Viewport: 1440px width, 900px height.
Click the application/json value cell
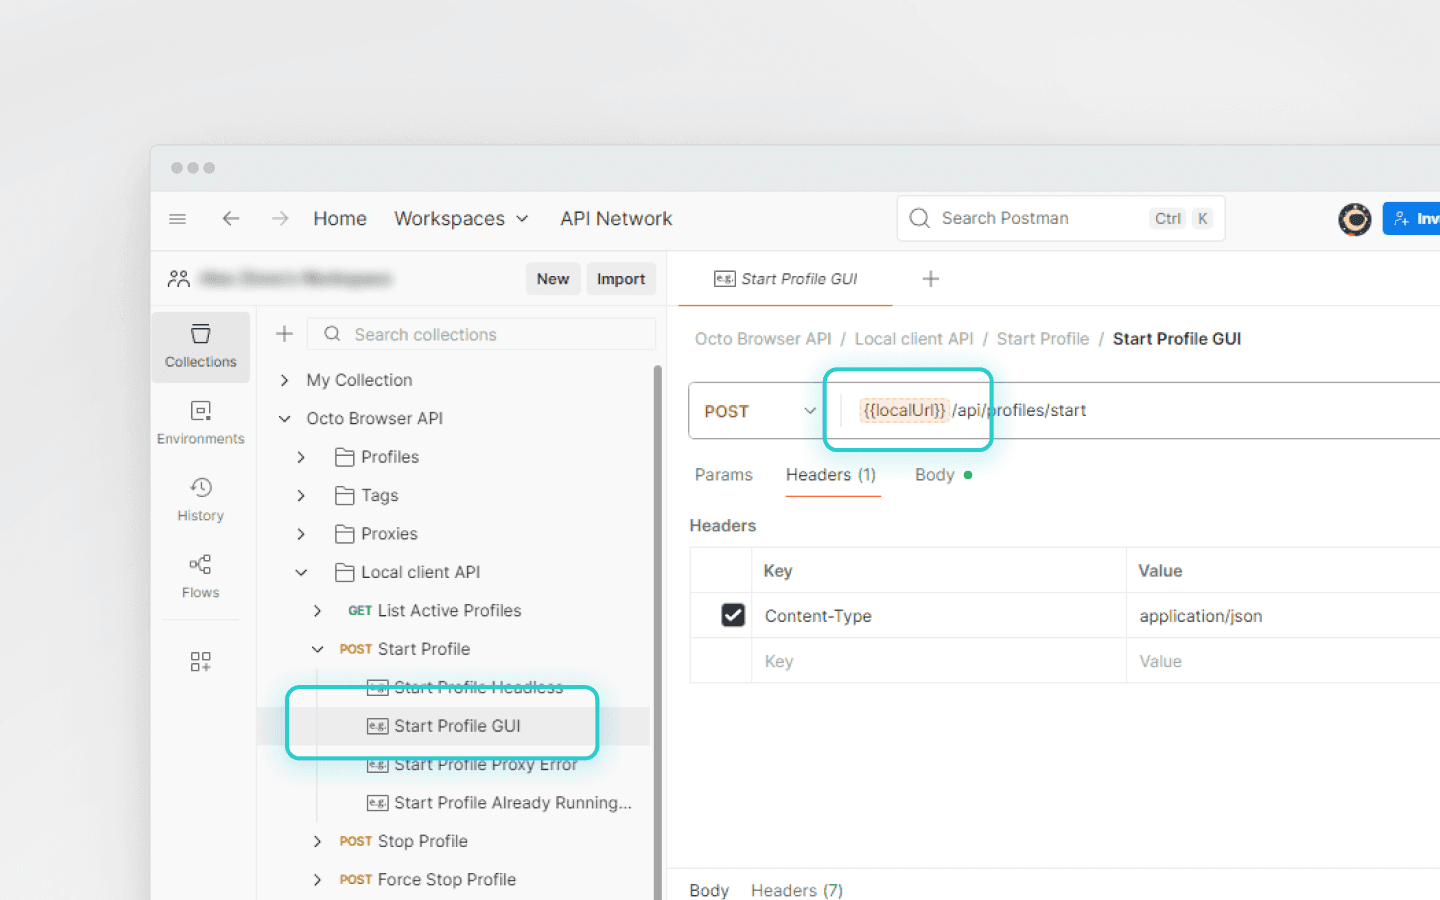coord(1283,616)
